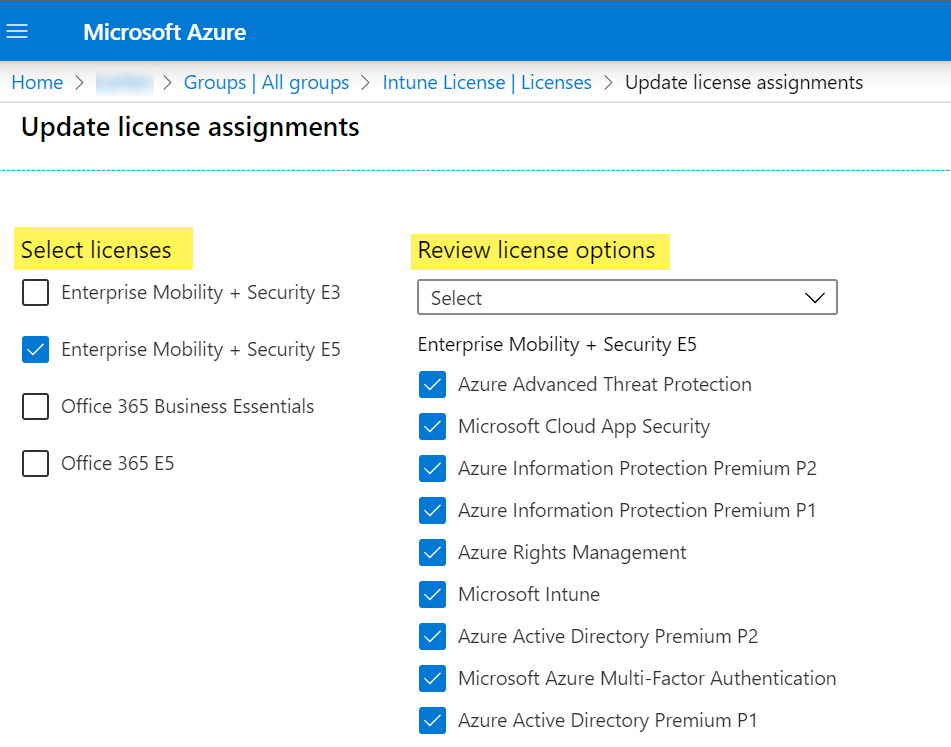
Task: Navigate to Intune License | Licenses breadcrumb
Action: pyautogui.click(x=486, y=83)
